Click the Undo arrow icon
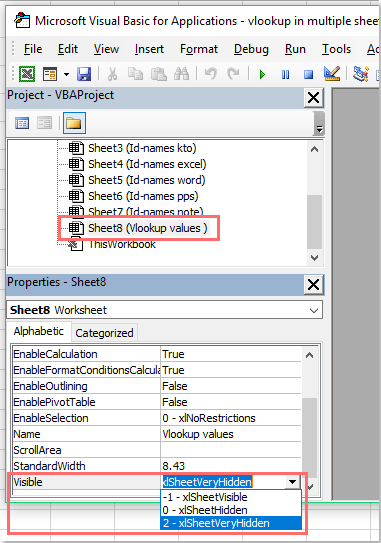This screenshot has width=381, height=543. pyautogui.click(x=210, y=74)
